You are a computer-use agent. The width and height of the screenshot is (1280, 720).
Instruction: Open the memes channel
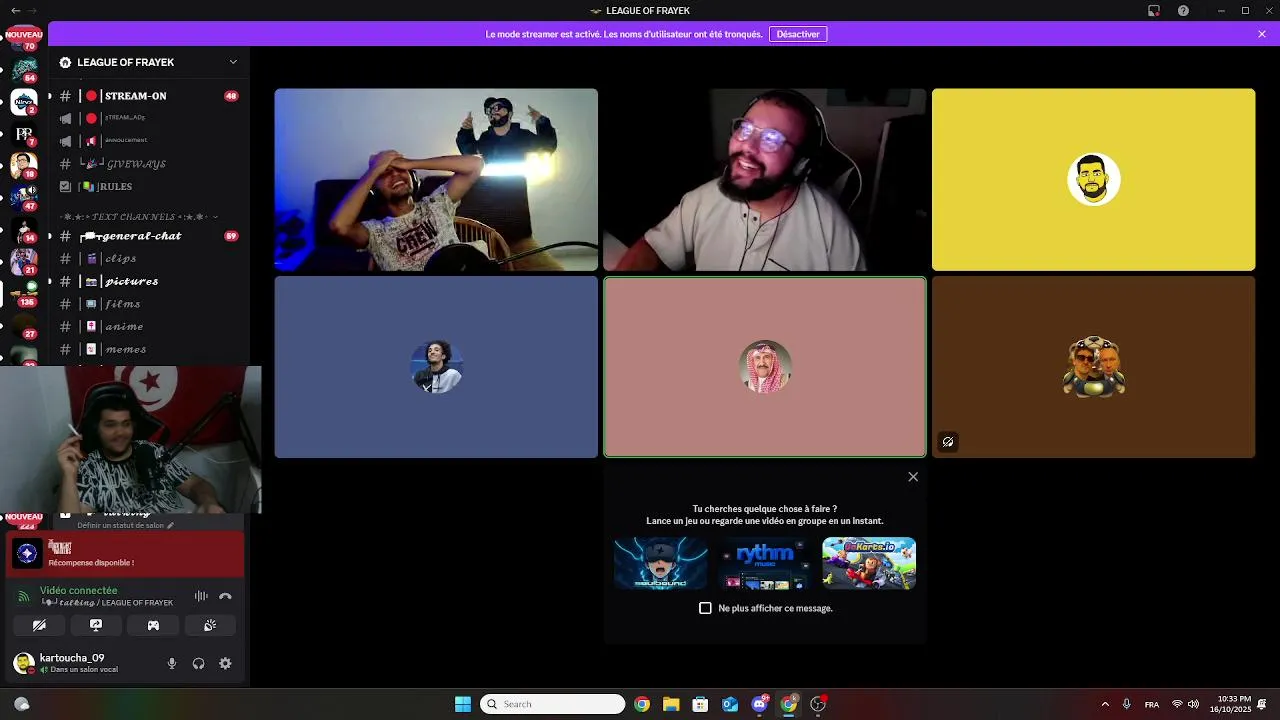pos(148,350)
